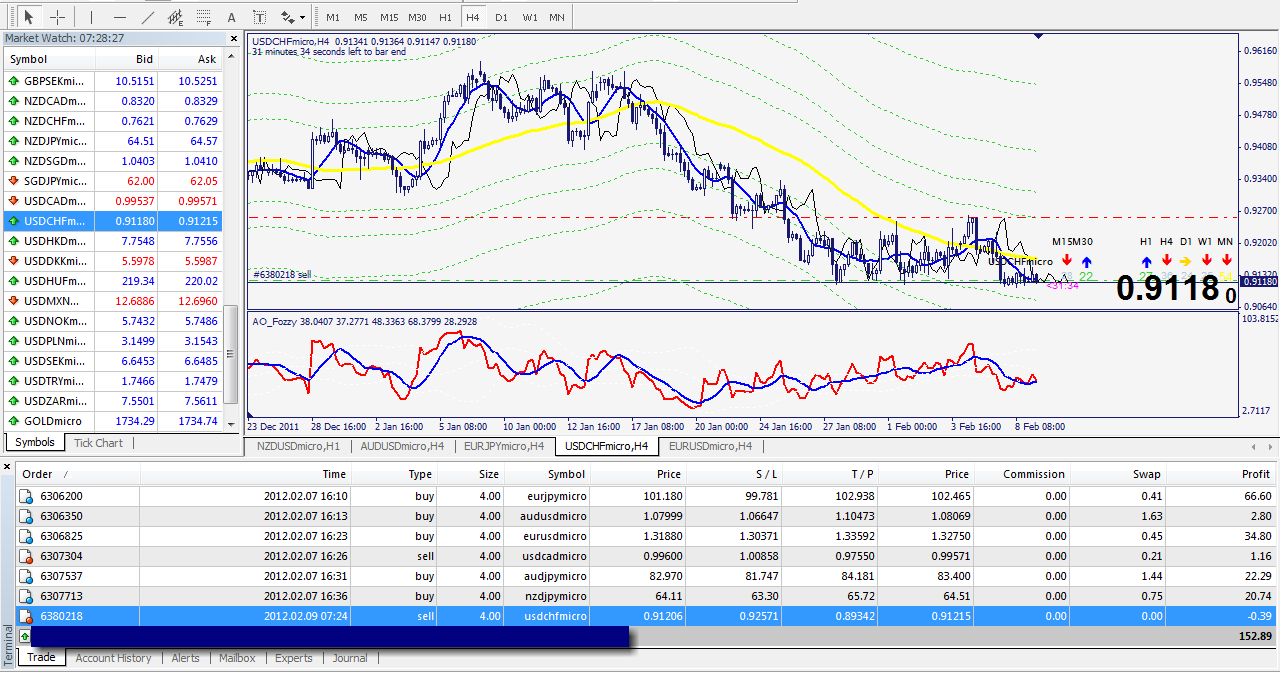Sort orders by the Profit column header
This screenshot has height=673, width=1280.
(1221, 474)
